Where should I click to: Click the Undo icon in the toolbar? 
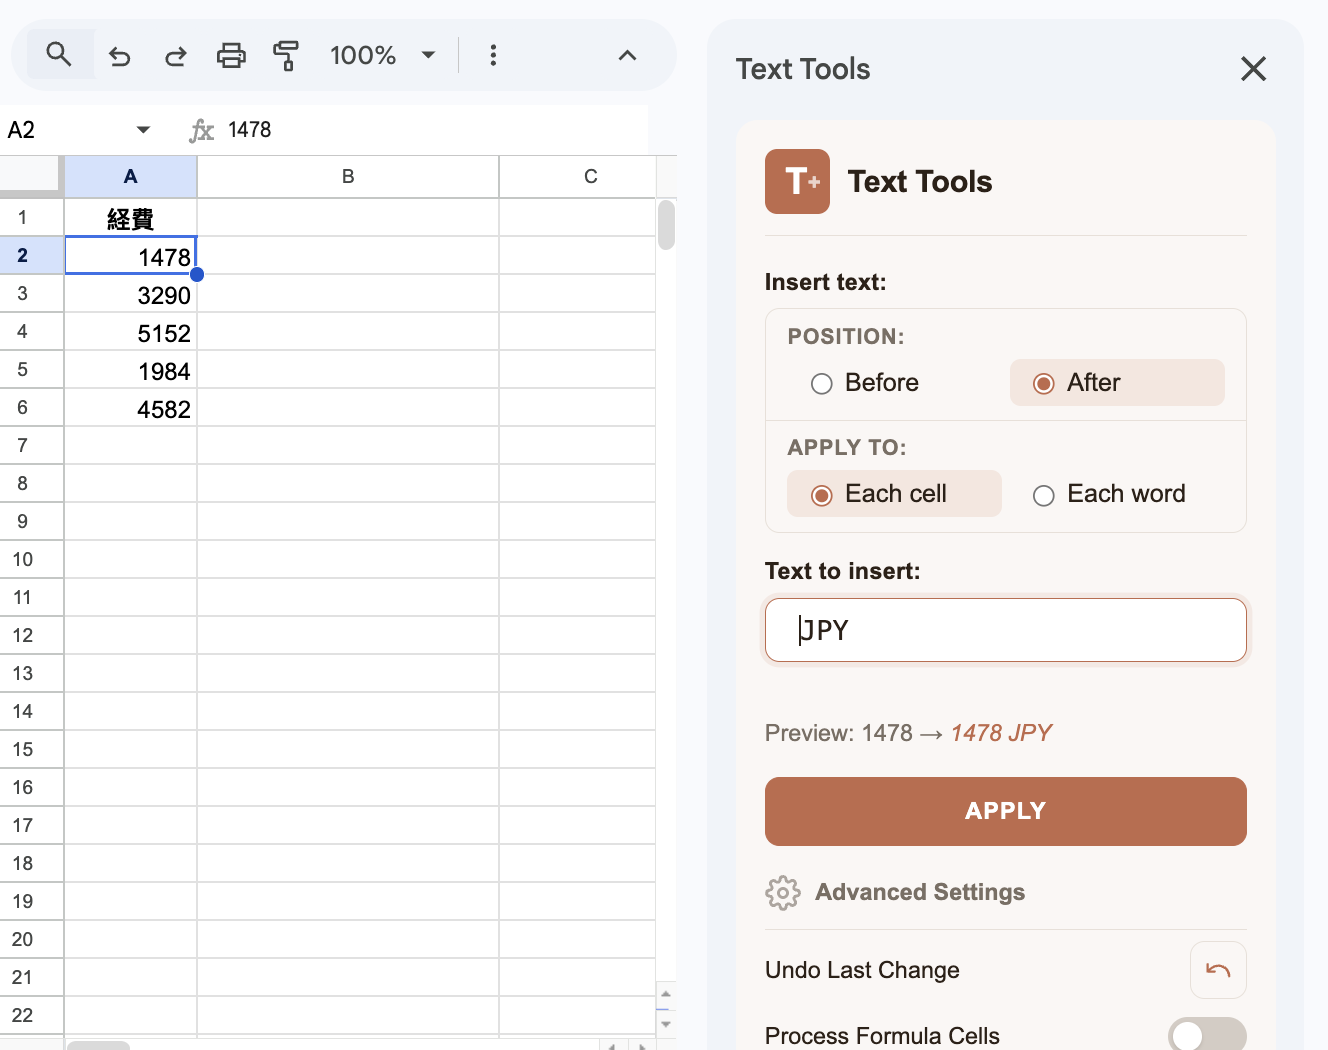click(x=119, y=56)
